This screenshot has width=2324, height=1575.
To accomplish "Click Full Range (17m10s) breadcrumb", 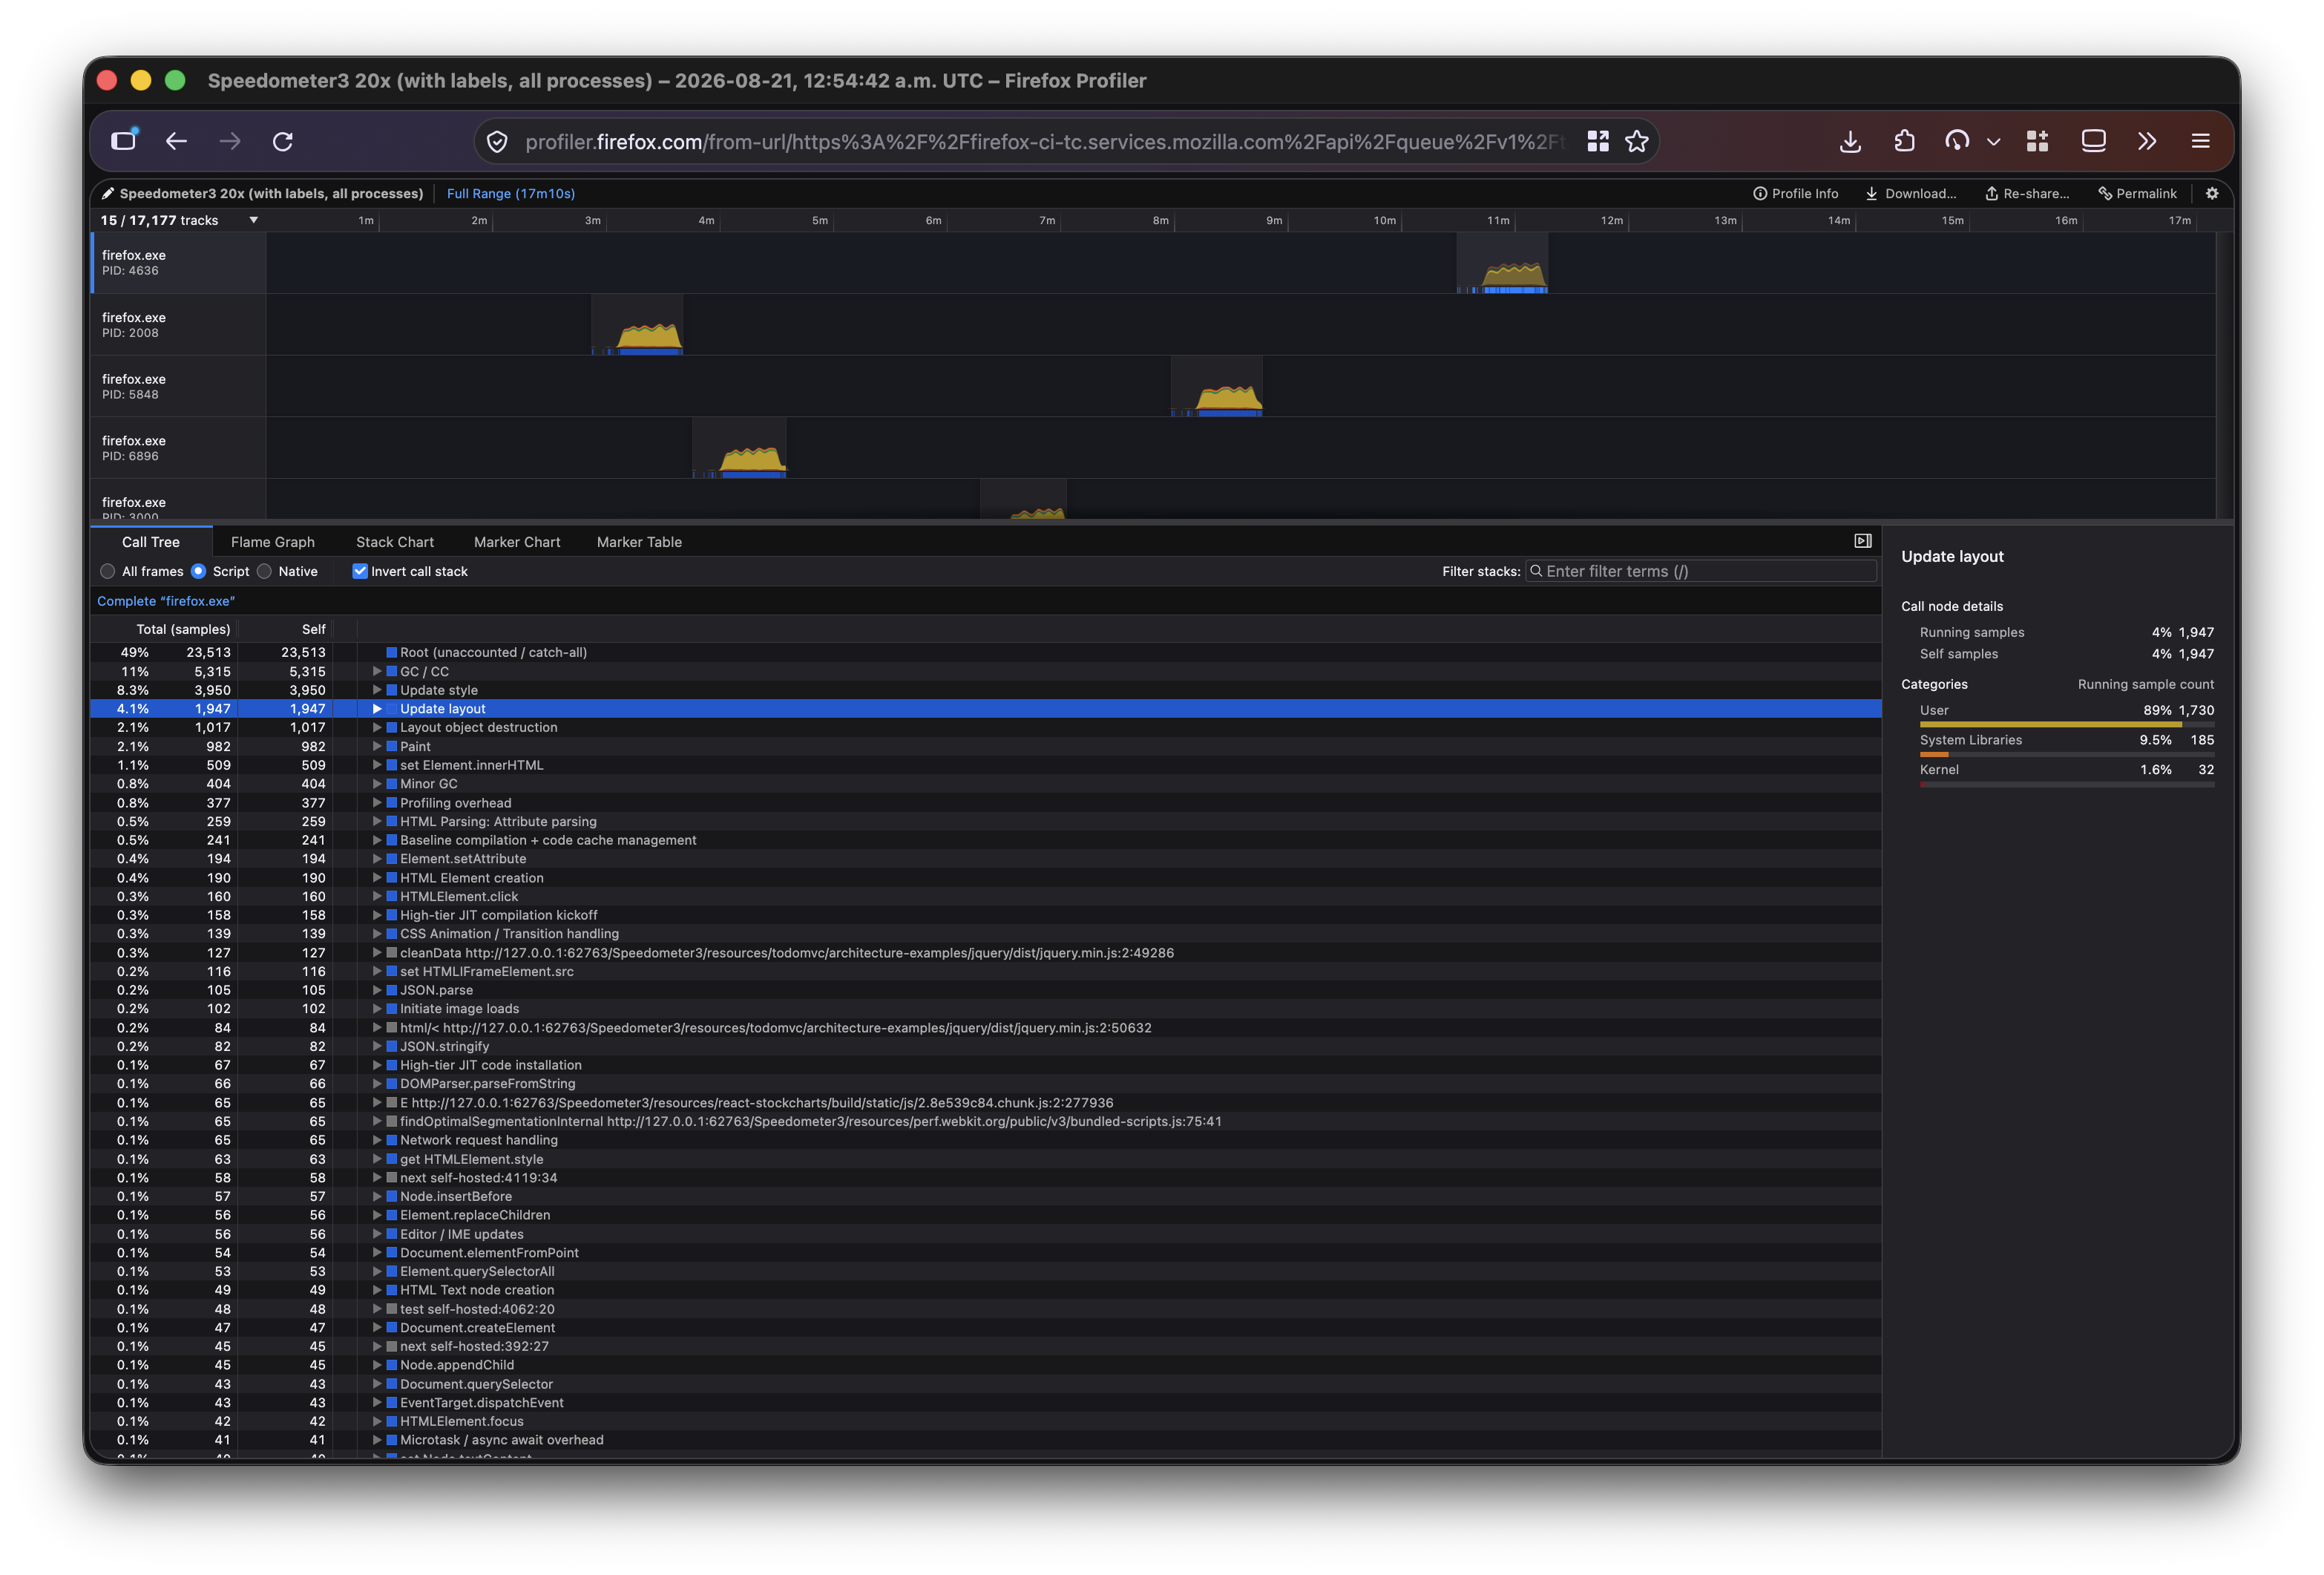I will pos(510,194).
